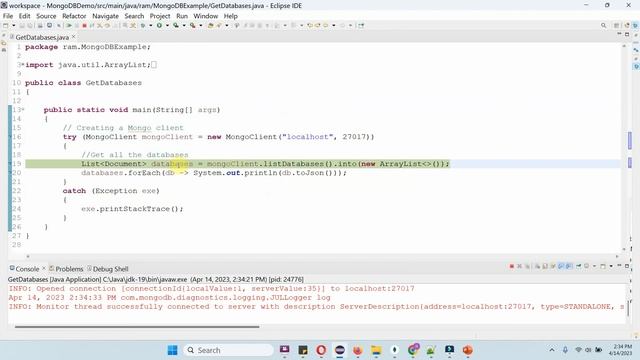Open the Run button dropdown arrow
Image resolution: width=640 pixels, height=360 pixels.
tap(167, 25)
